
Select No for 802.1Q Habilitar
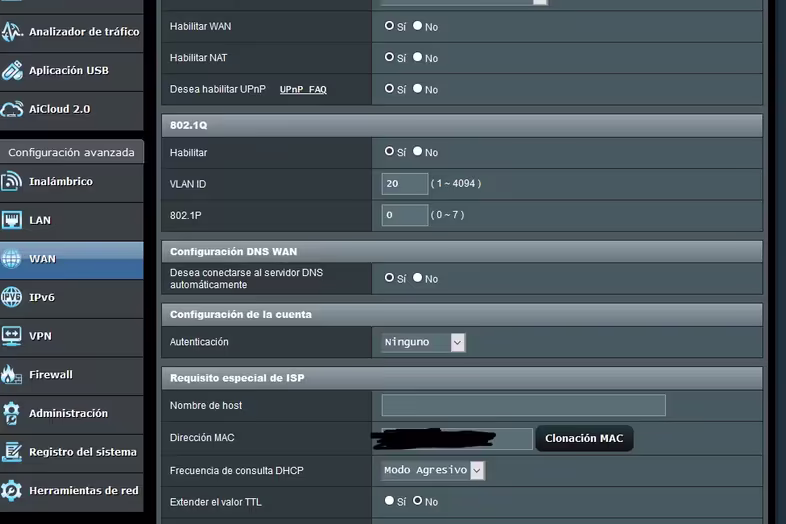tap(418, 151)
